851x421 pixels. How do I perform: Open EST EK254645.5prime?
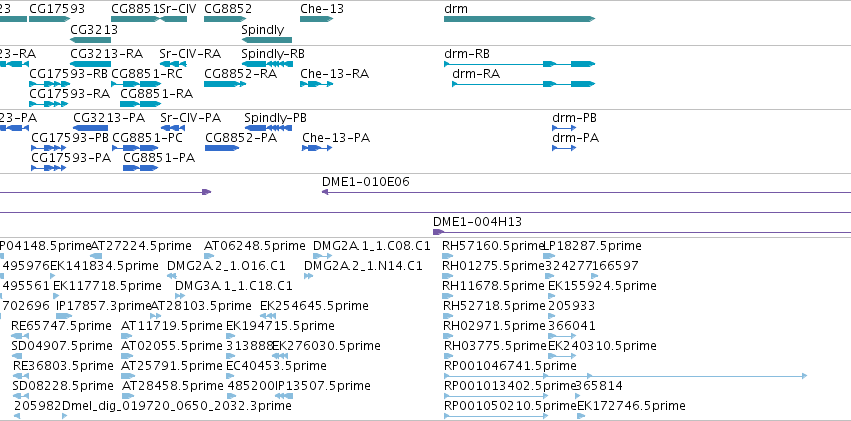(x=314, y=305)
